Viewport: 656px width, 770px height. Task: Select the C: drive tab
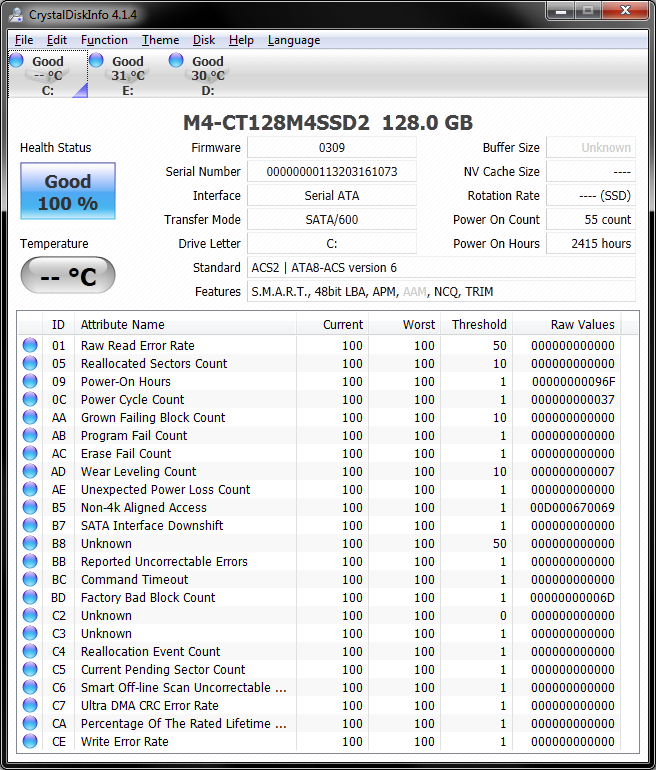[x=48, y=75]
